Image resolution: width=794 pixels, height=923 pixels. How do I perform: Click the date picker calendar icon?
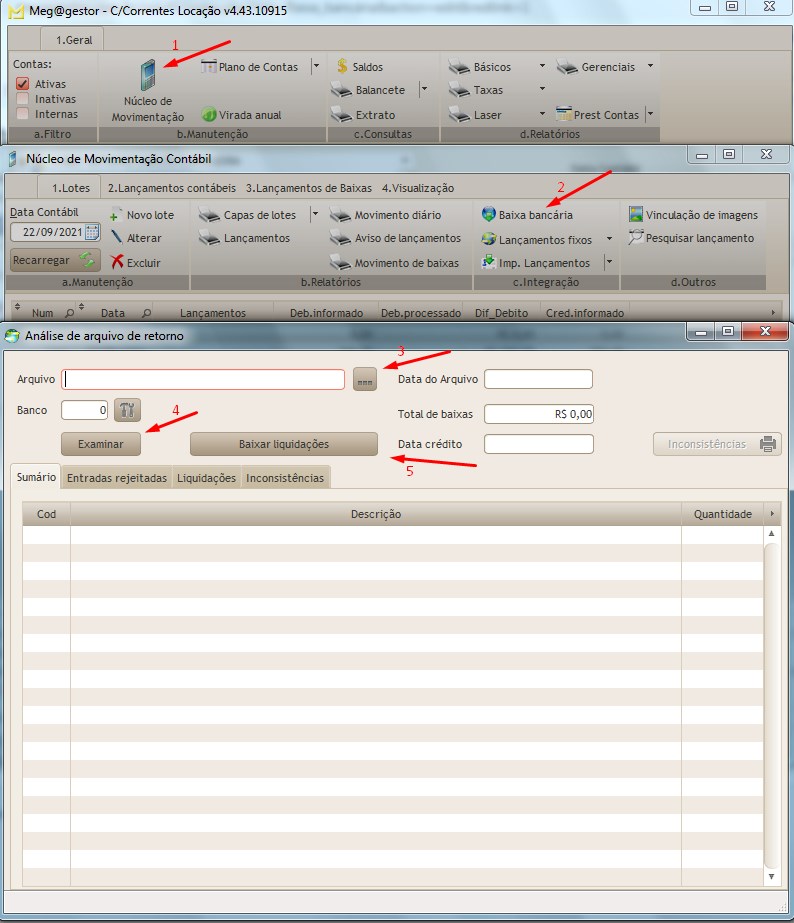(92, 233)
